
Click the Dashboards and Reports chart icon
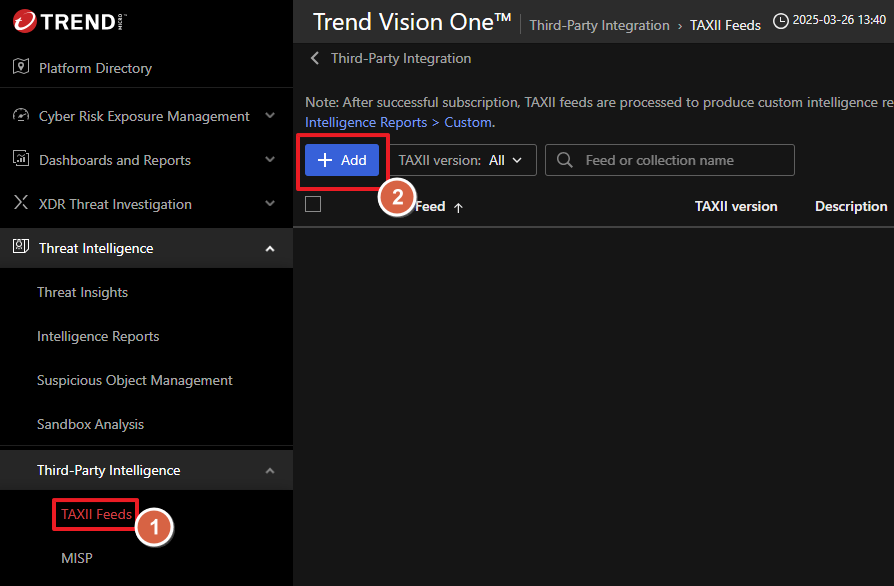[20, 160]
